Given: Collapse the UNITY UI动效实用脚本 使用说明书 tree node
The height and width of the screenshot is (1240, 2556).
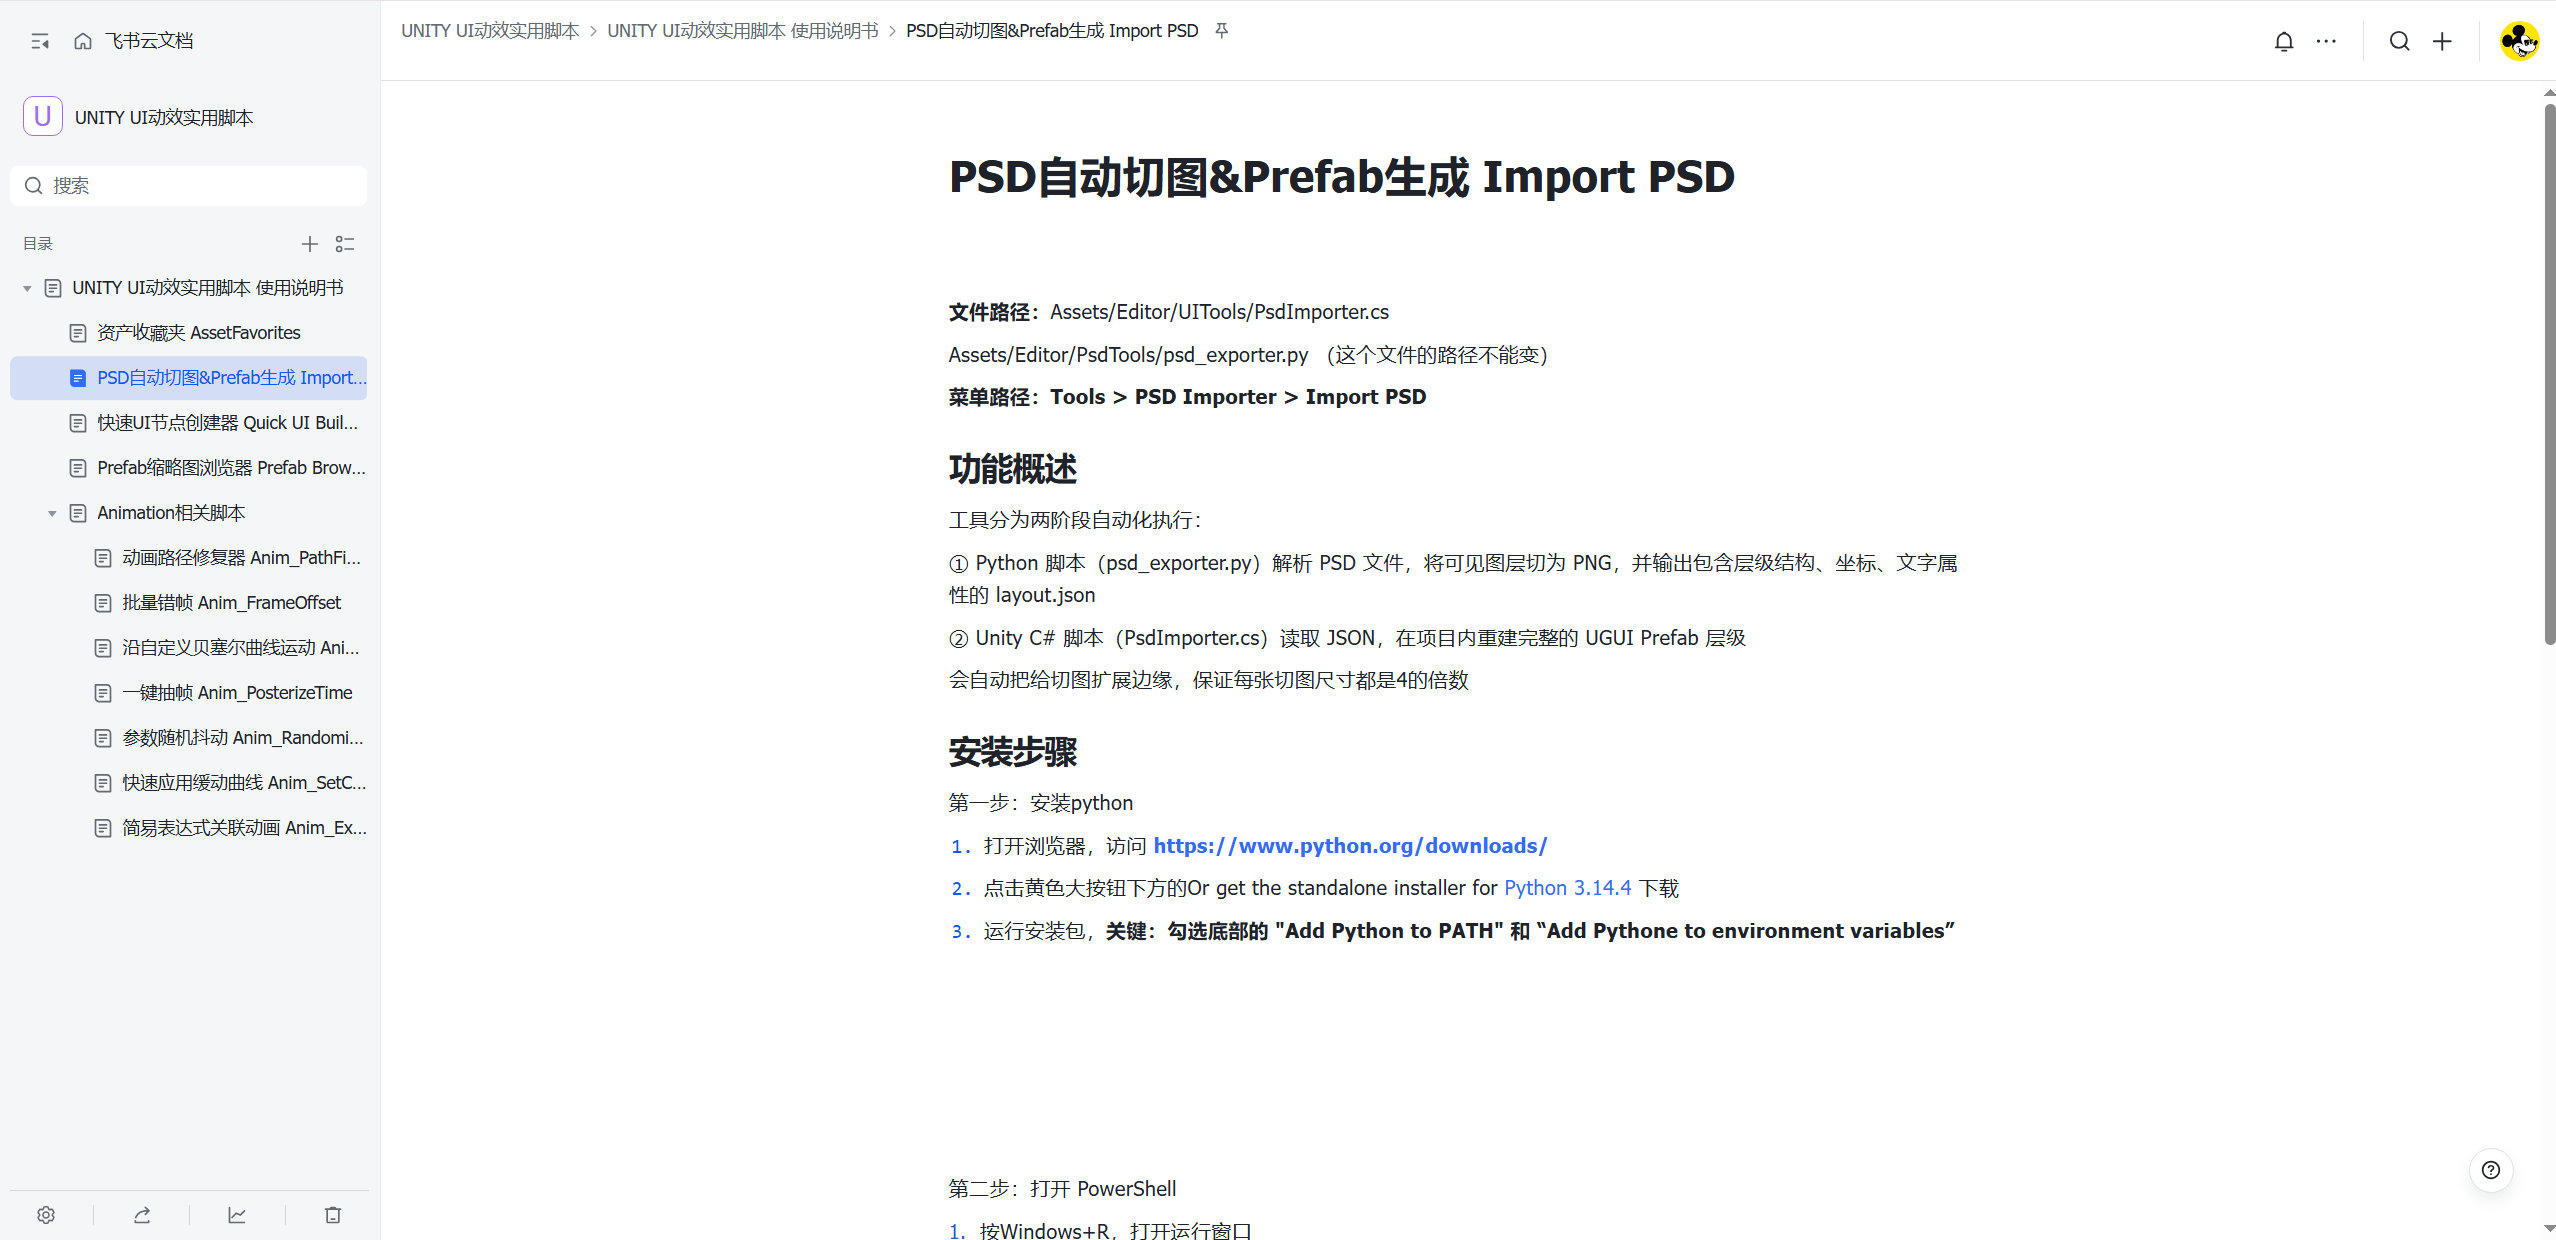Looking at the screenshot, I should pyautogui.click(x=27, y=288).
